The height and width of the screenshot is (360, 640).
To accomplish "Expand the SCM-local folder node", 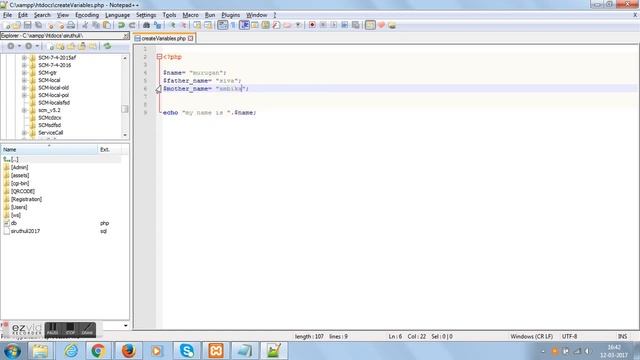I will [x=24, y=80].
